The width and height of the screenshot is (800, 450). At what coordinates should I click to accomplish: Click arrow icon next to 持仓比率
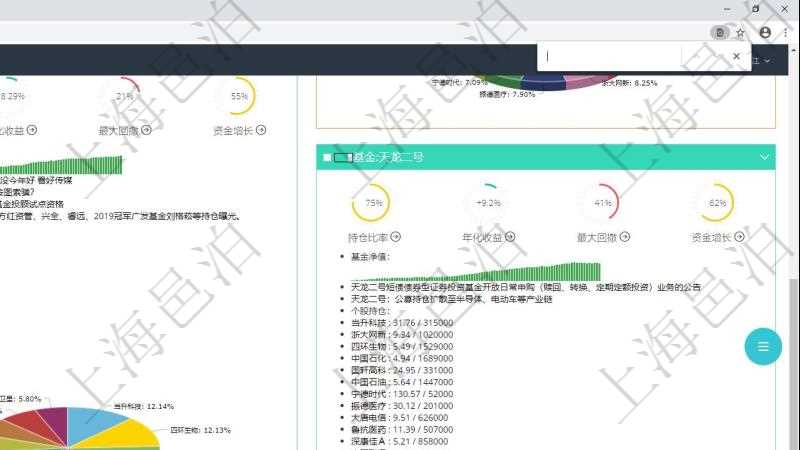pos(396,237)
